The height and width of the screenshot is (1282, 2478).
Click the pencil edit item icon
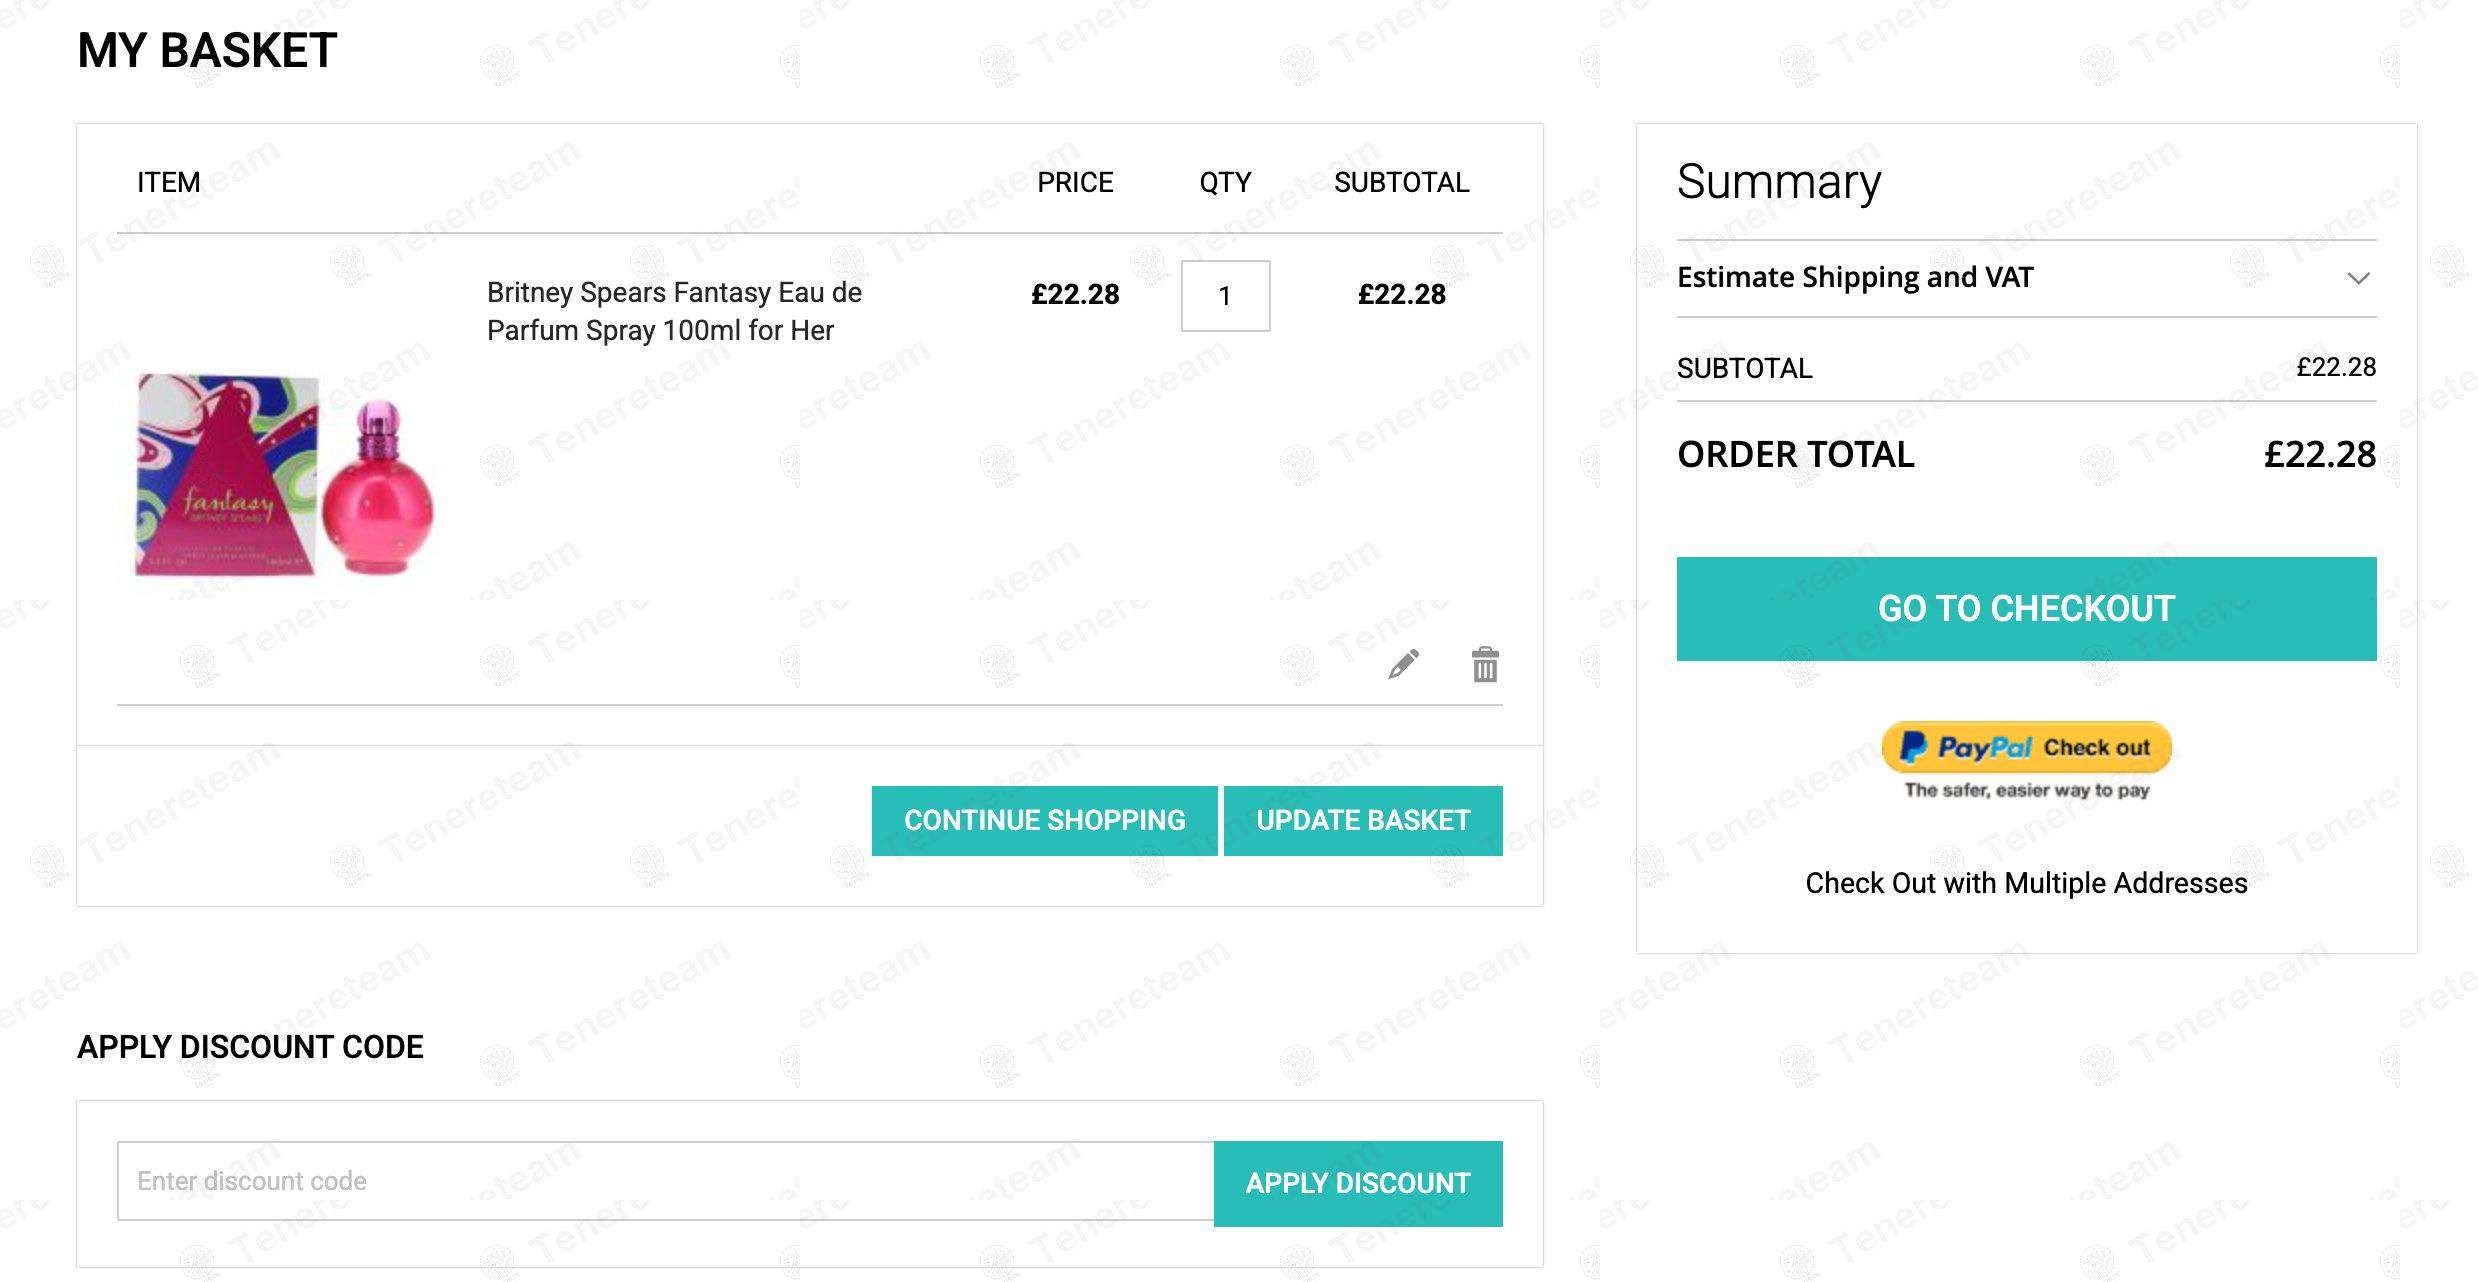[x=1403, y=664]
